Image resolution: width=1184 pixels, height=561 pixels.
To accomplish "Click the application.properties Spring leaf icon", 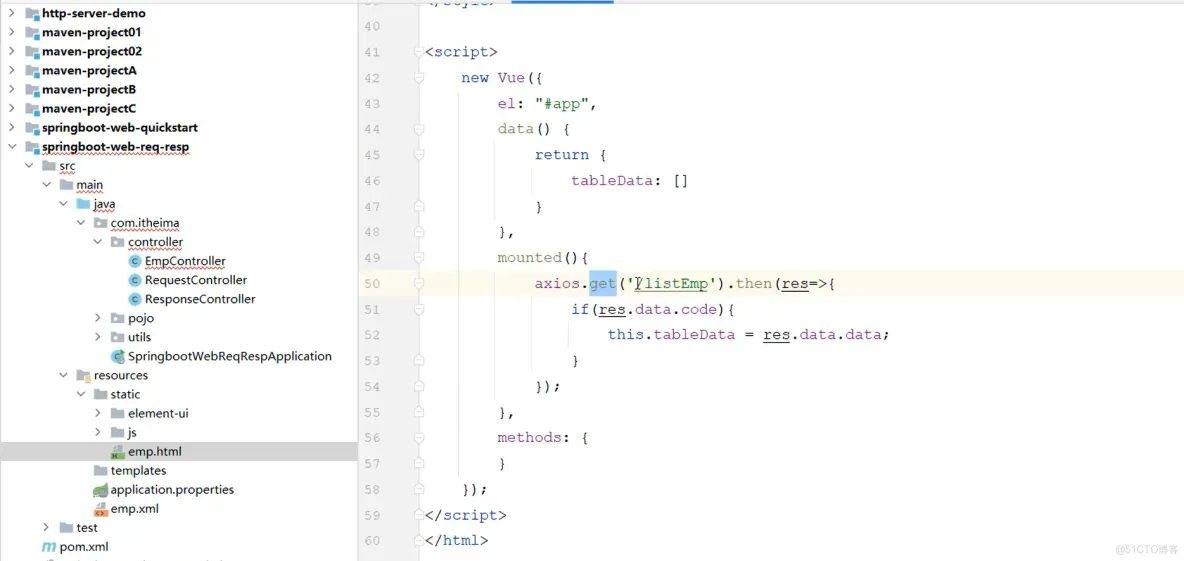I will [x=100, y=490].
